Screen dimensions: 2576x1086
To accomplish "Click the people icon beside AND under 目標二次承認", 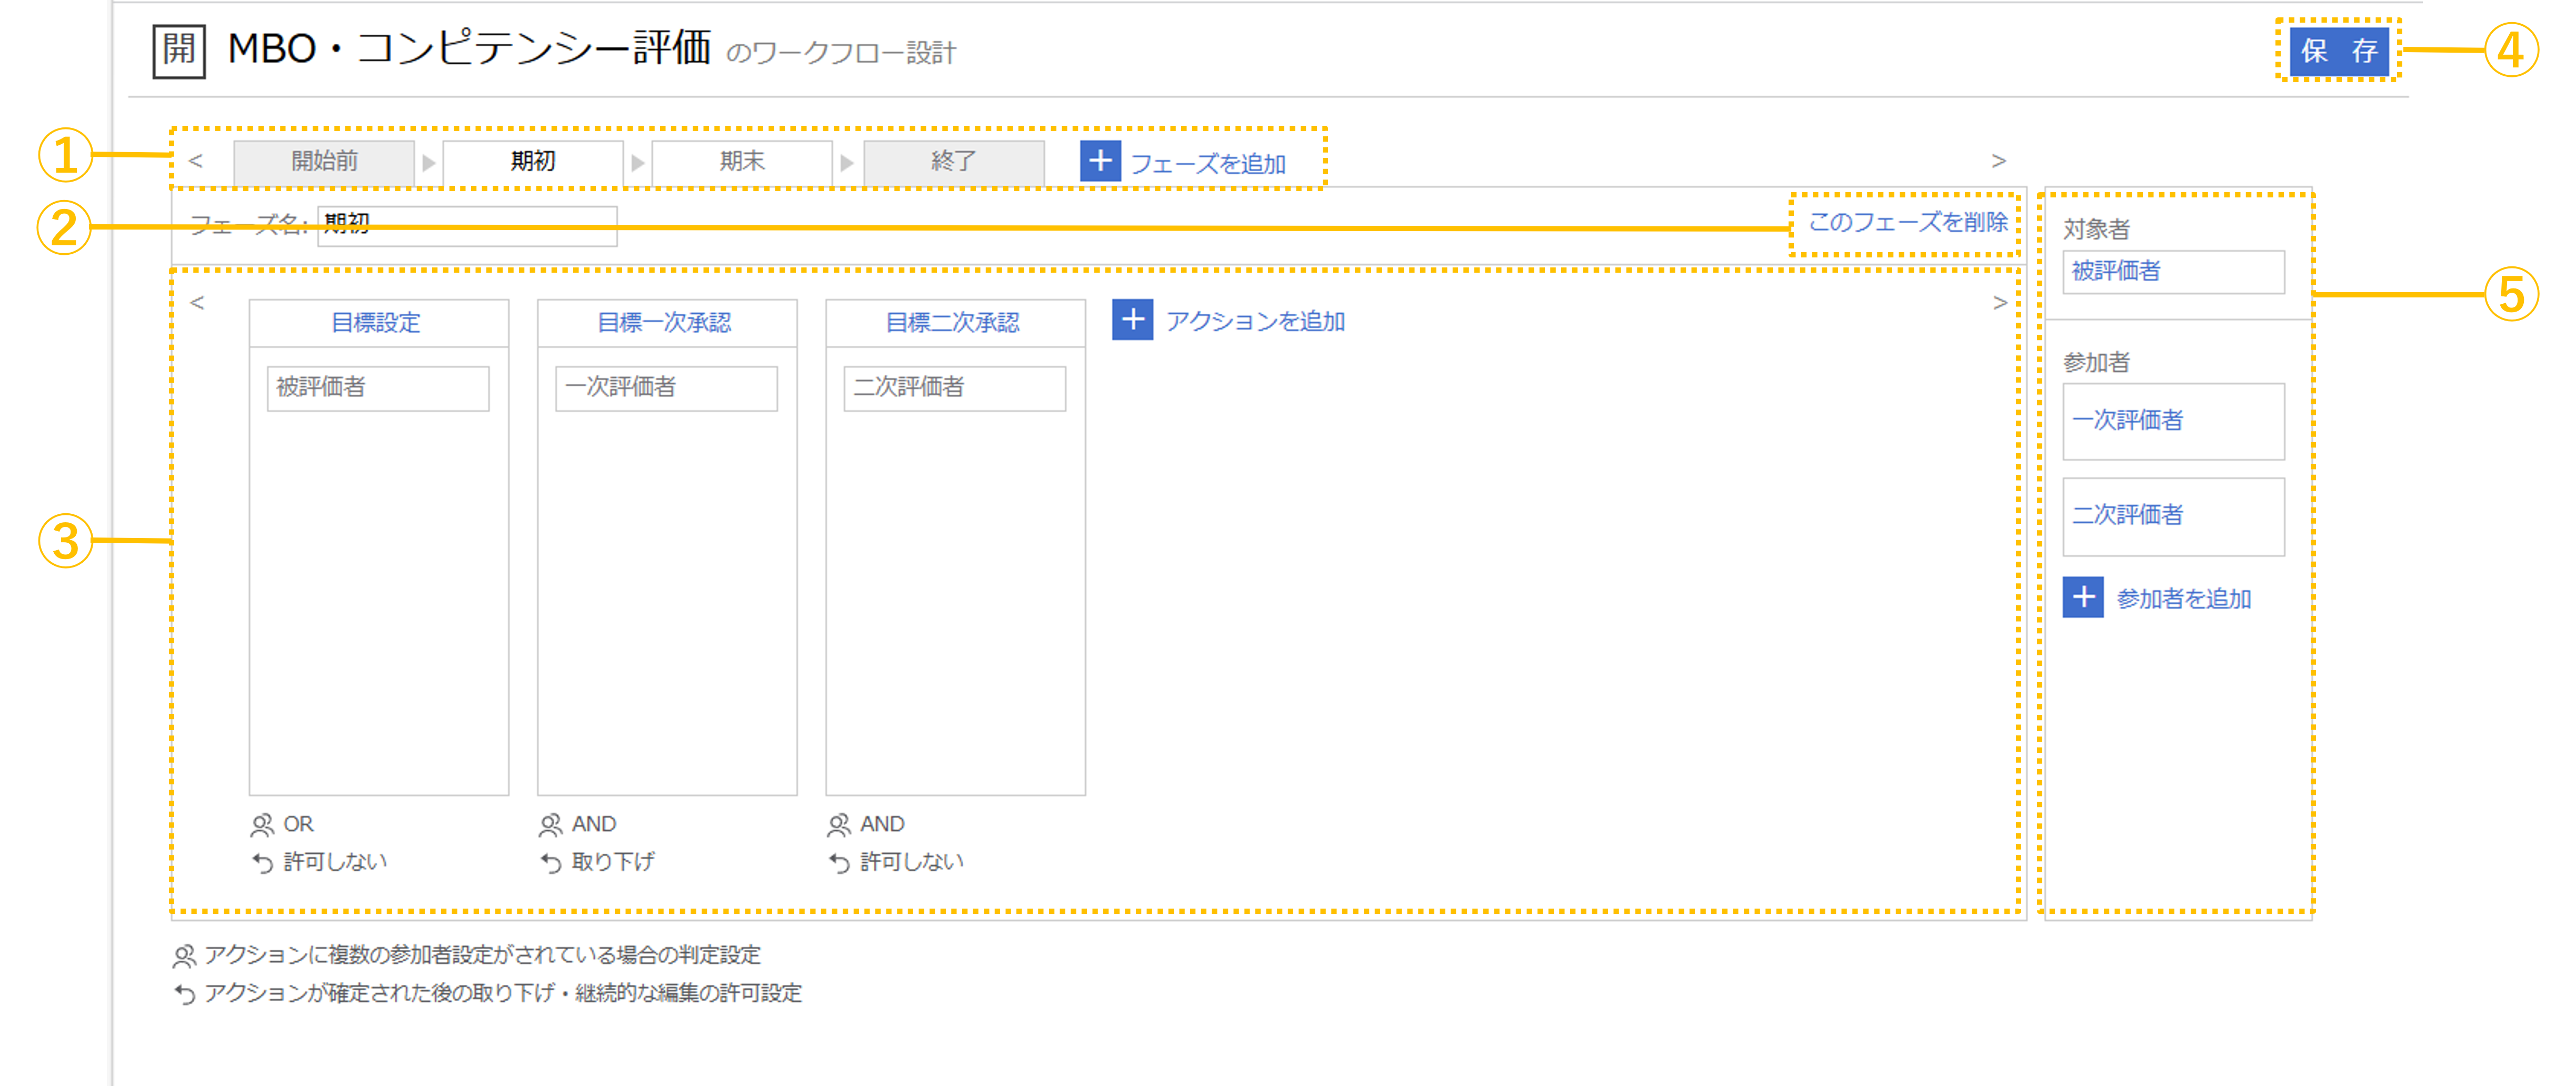I will coord(839,824).
